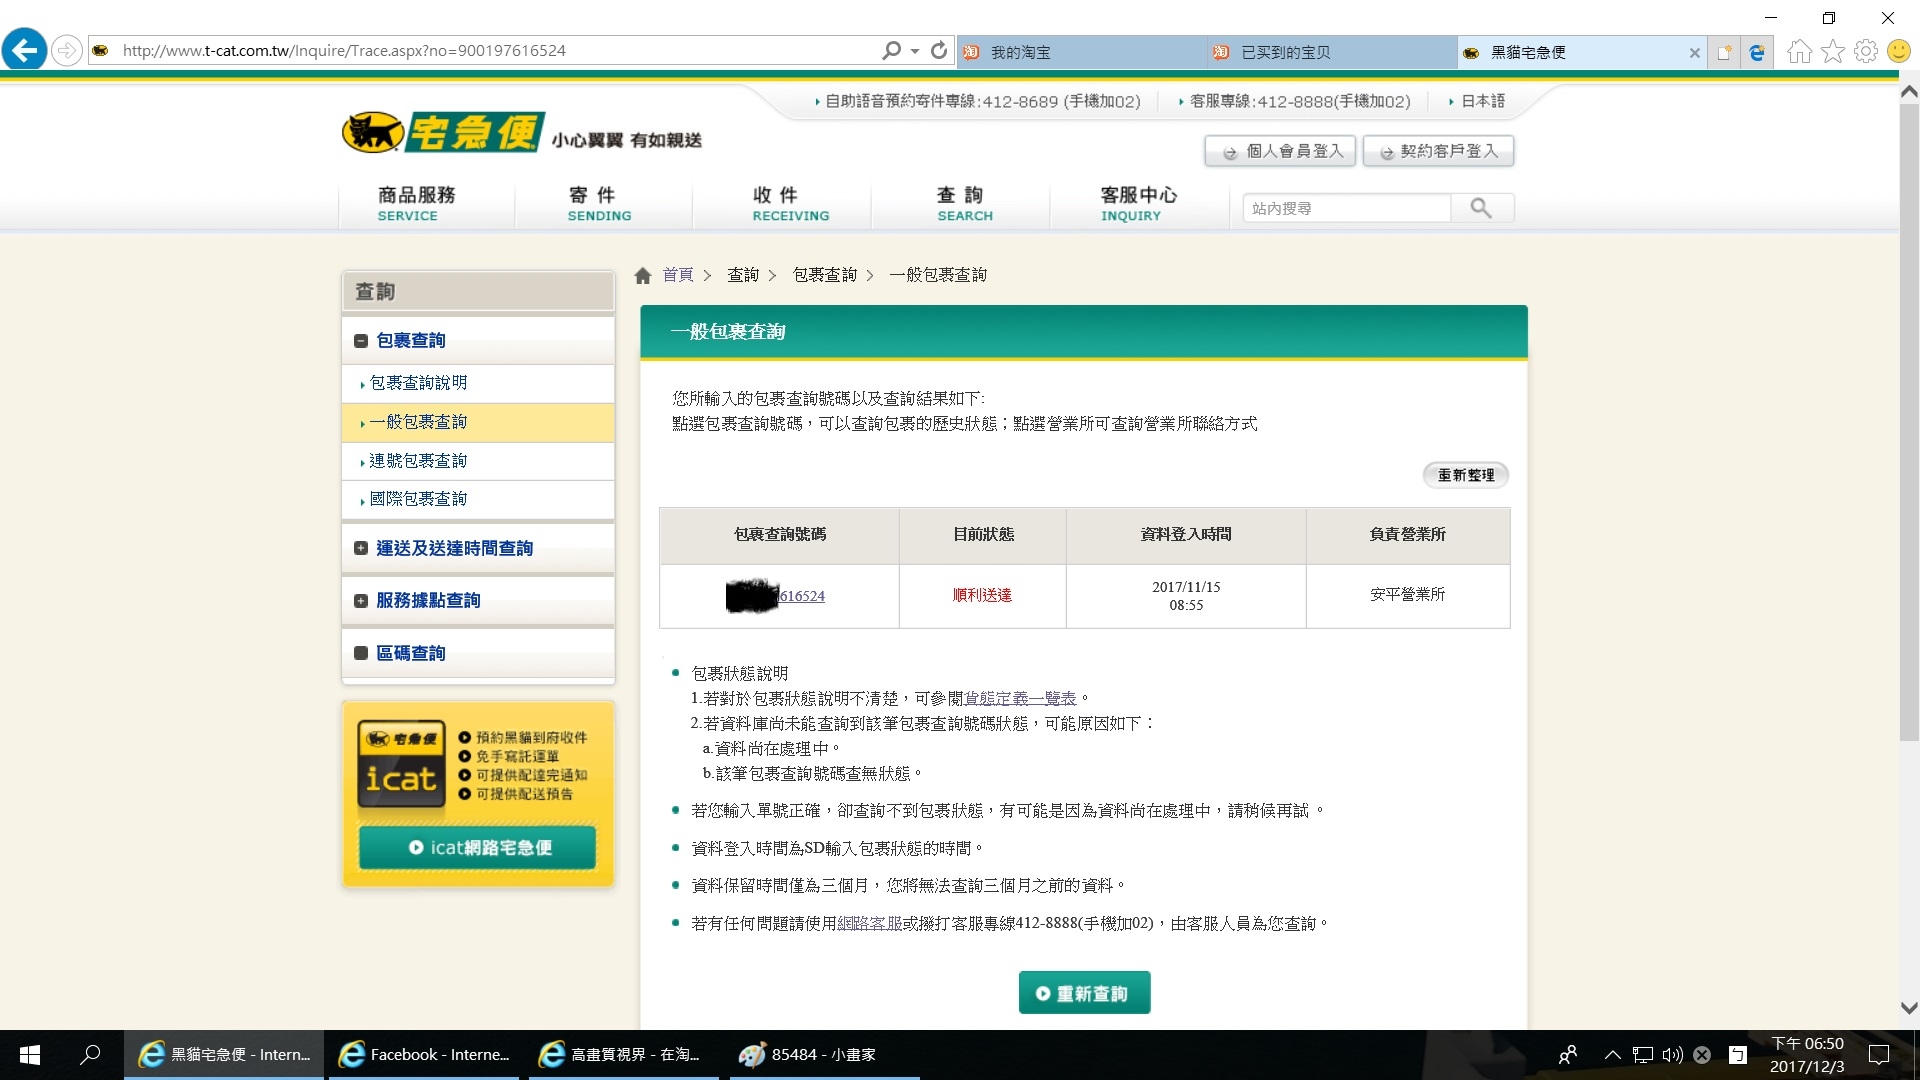Click the icat網路宅急便 button
This screenshot has height=1080, width=1920.
pyautogui.click(x=478, y=848)
